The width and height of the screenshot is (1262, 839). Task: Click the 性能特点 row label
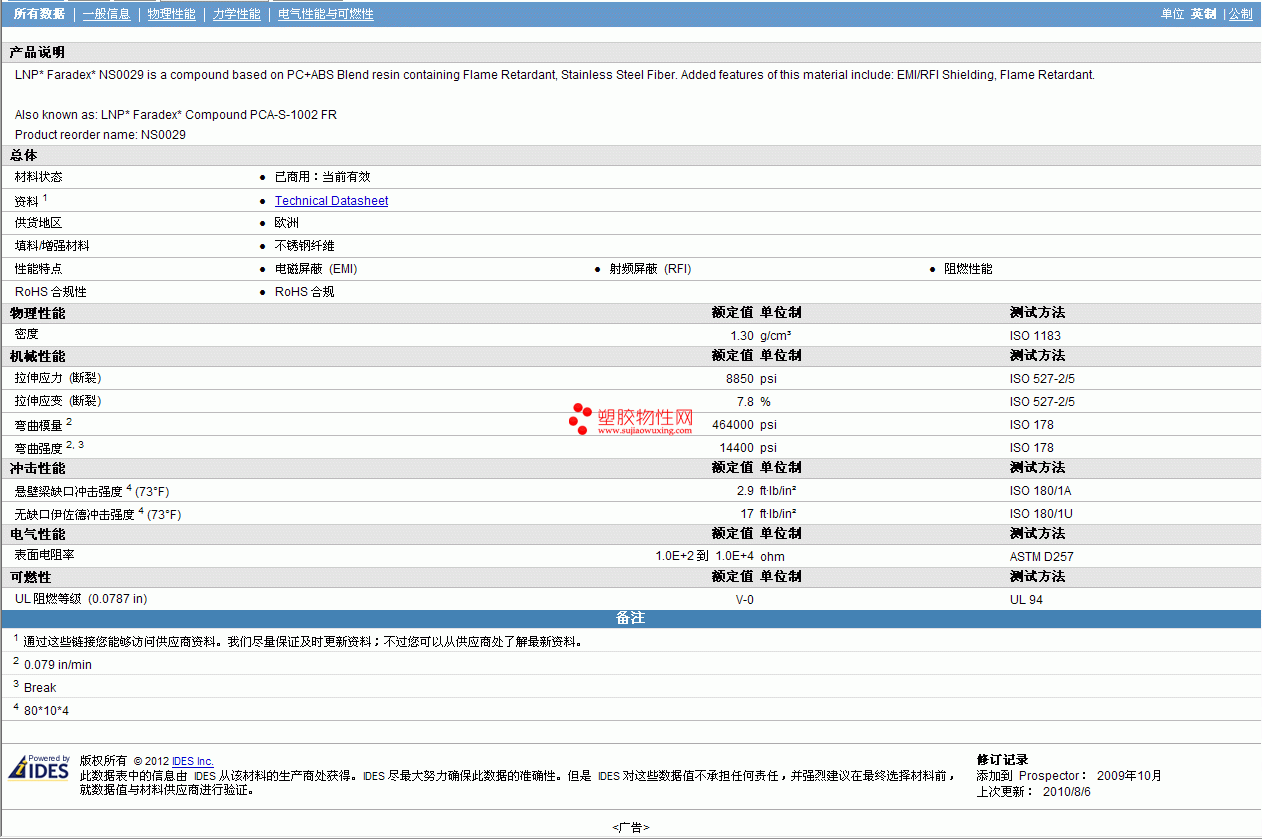click(x=39, y=269)
